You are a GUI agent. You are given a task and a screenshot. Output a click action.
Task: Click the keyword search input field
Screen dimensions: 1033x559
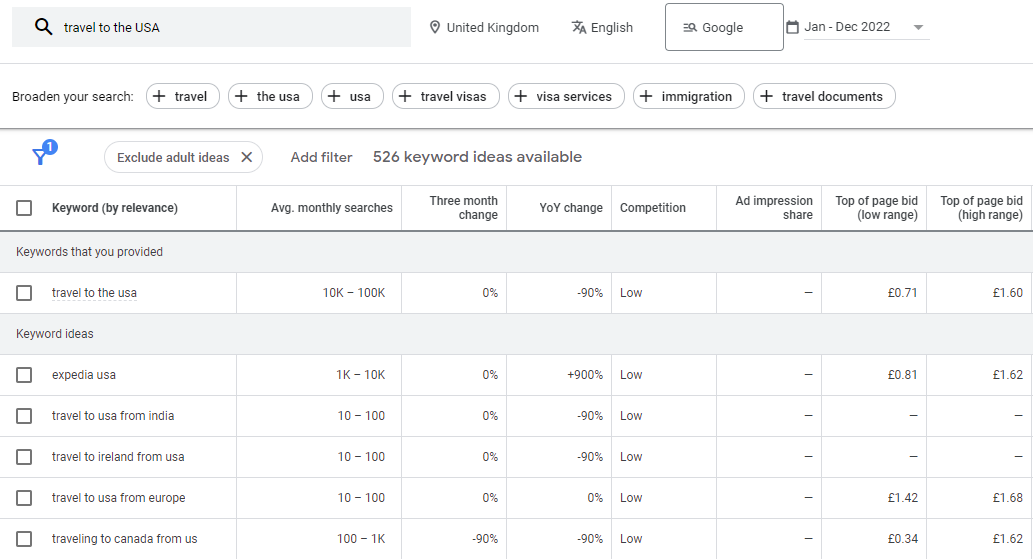(230, 27)
